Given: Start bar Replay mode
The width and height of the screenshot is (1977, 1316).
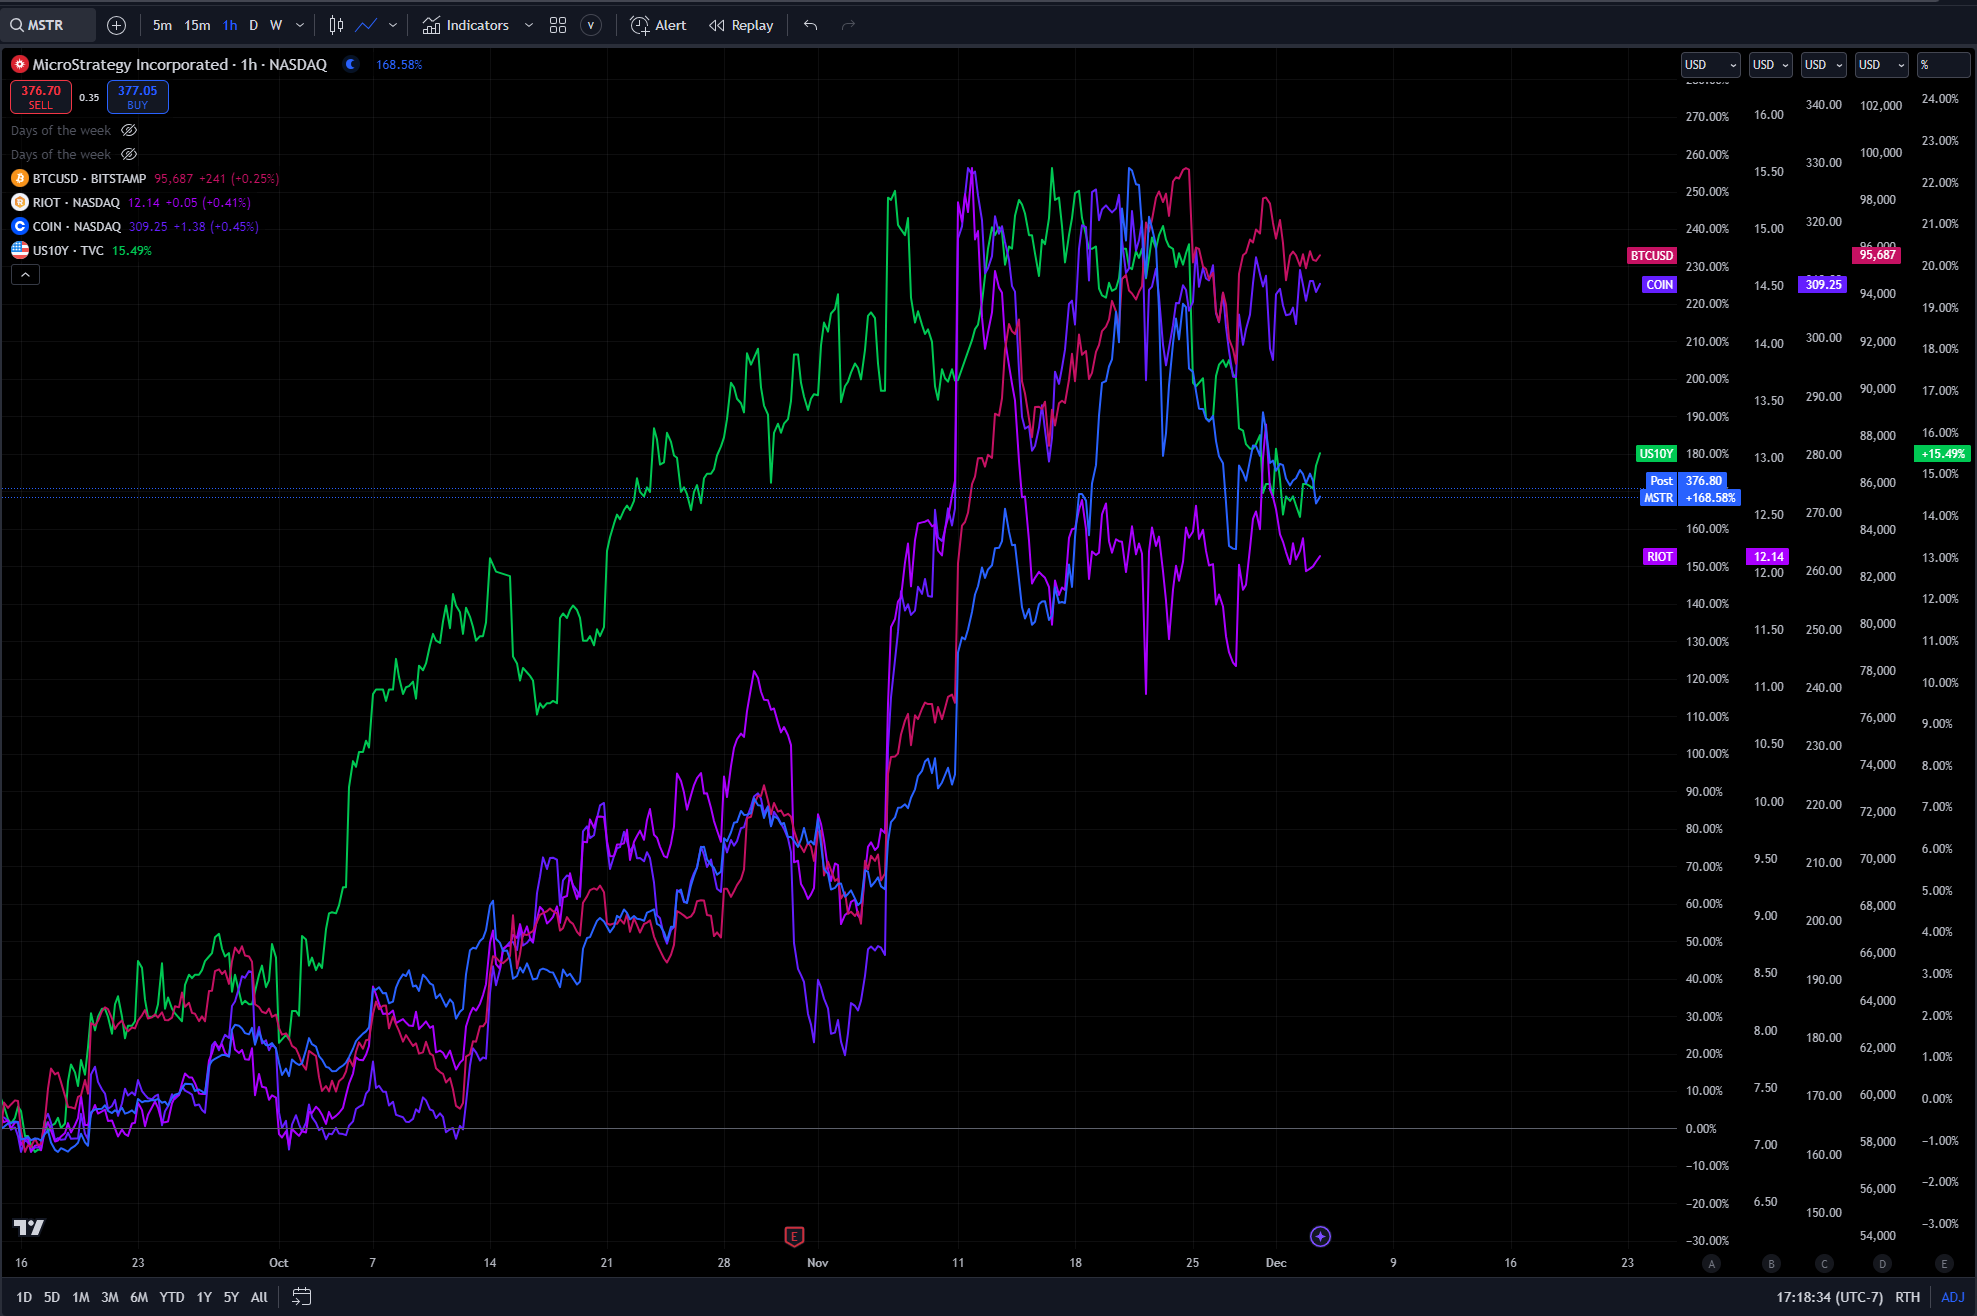Looking at the screenshot, I should pyautogui.click(x=740, y=25).
